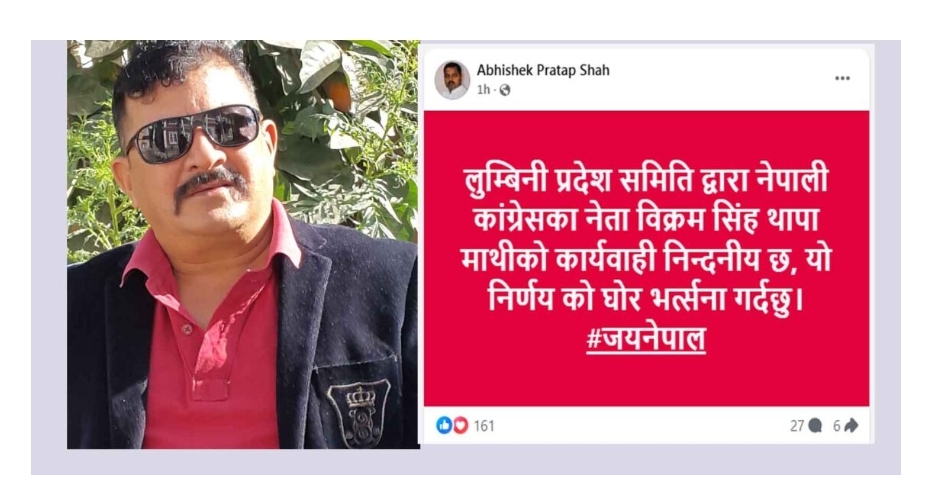Click the red post background area
This screenshot has width=946, height=482.
[646, 258]
